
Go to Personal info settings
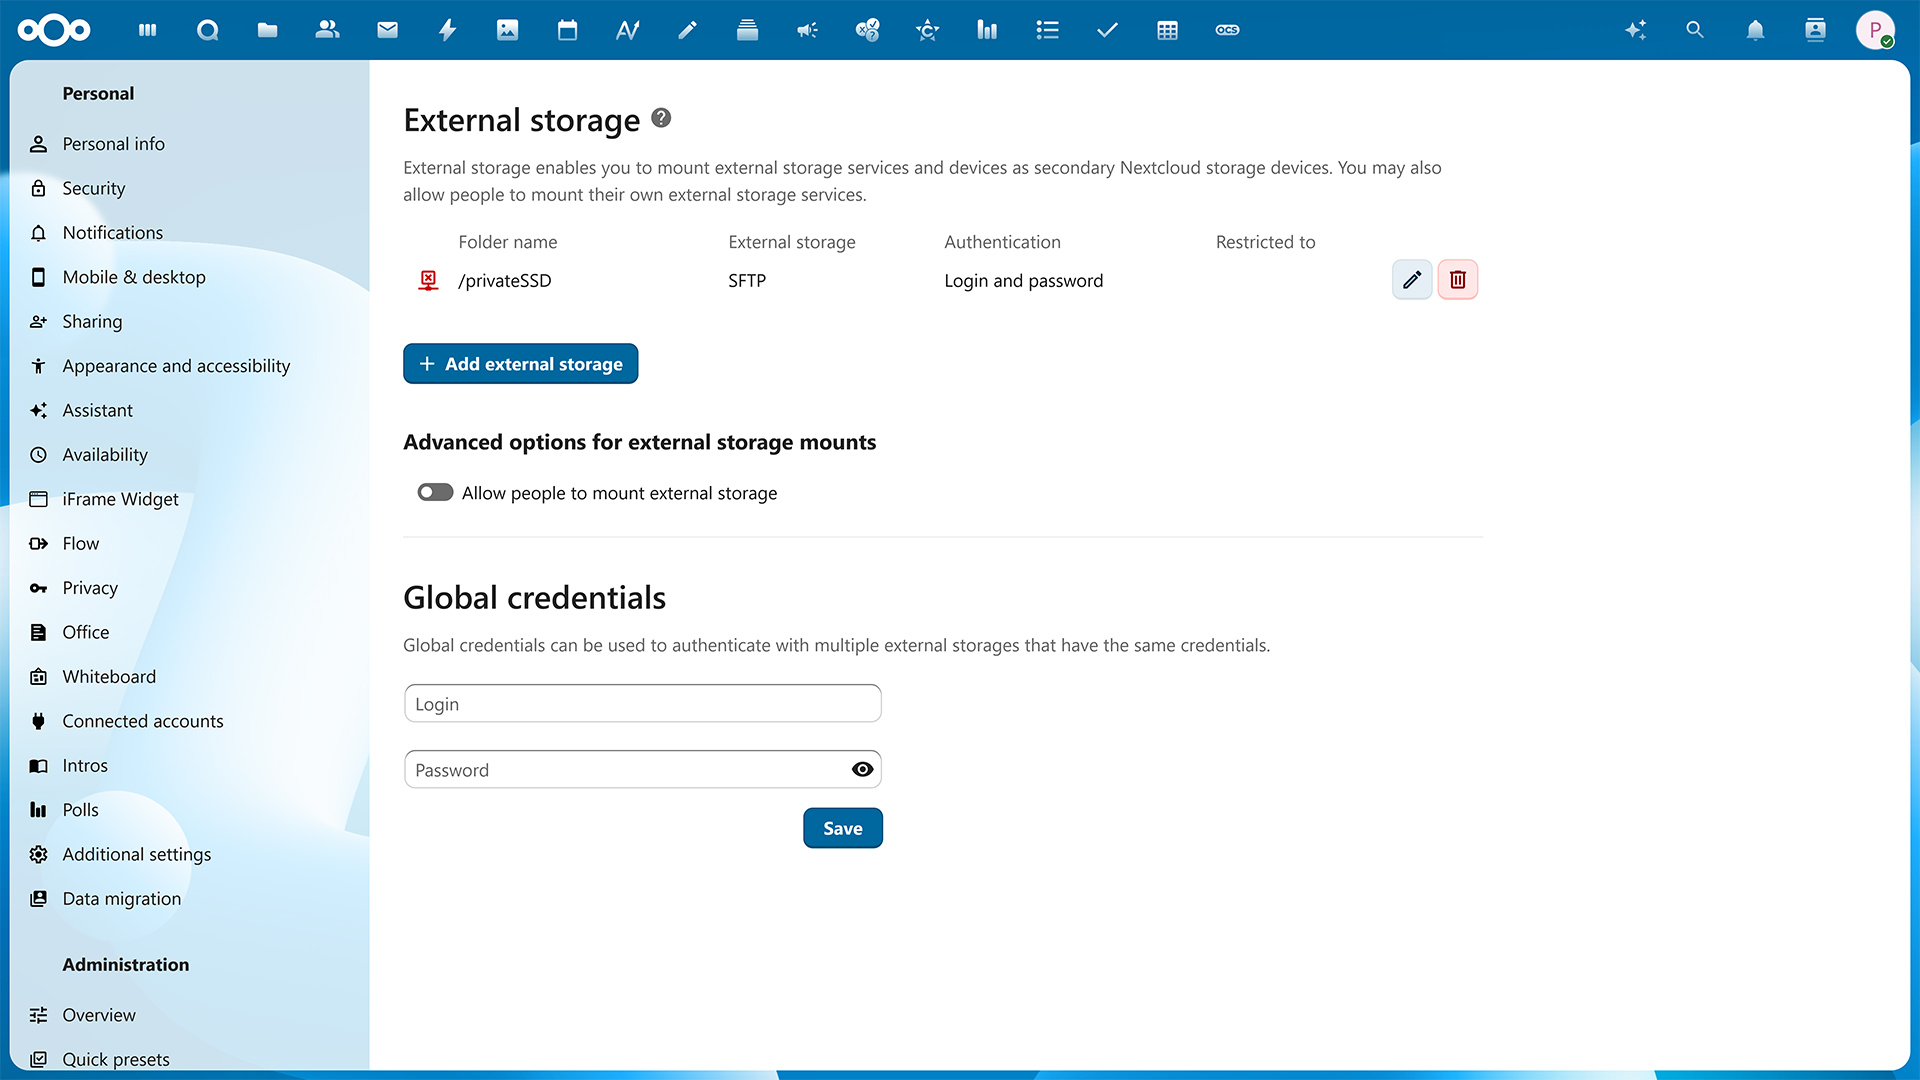tap(113, 143)
